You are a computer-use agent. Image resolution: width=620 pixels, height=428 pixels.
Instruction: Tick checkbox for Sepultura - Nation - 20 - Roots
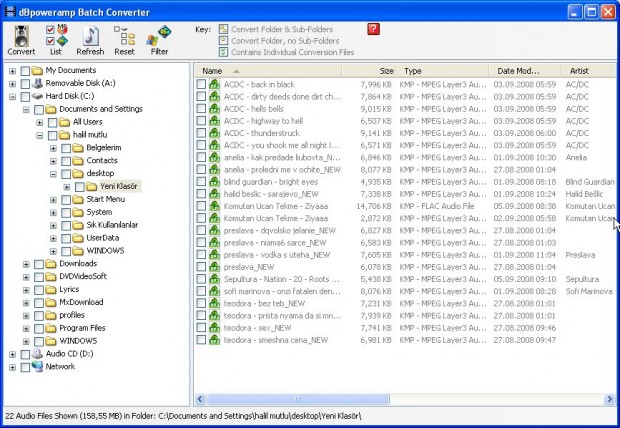point(201,279)
